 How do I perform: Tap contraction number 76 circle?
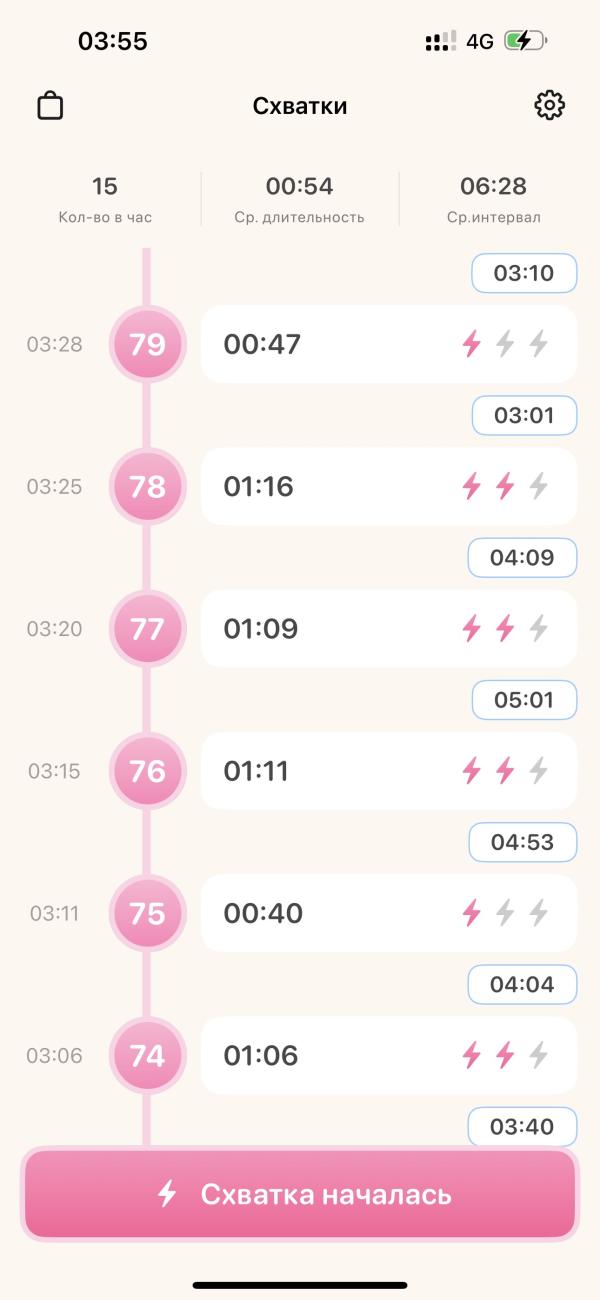click(x=147, y=771)
